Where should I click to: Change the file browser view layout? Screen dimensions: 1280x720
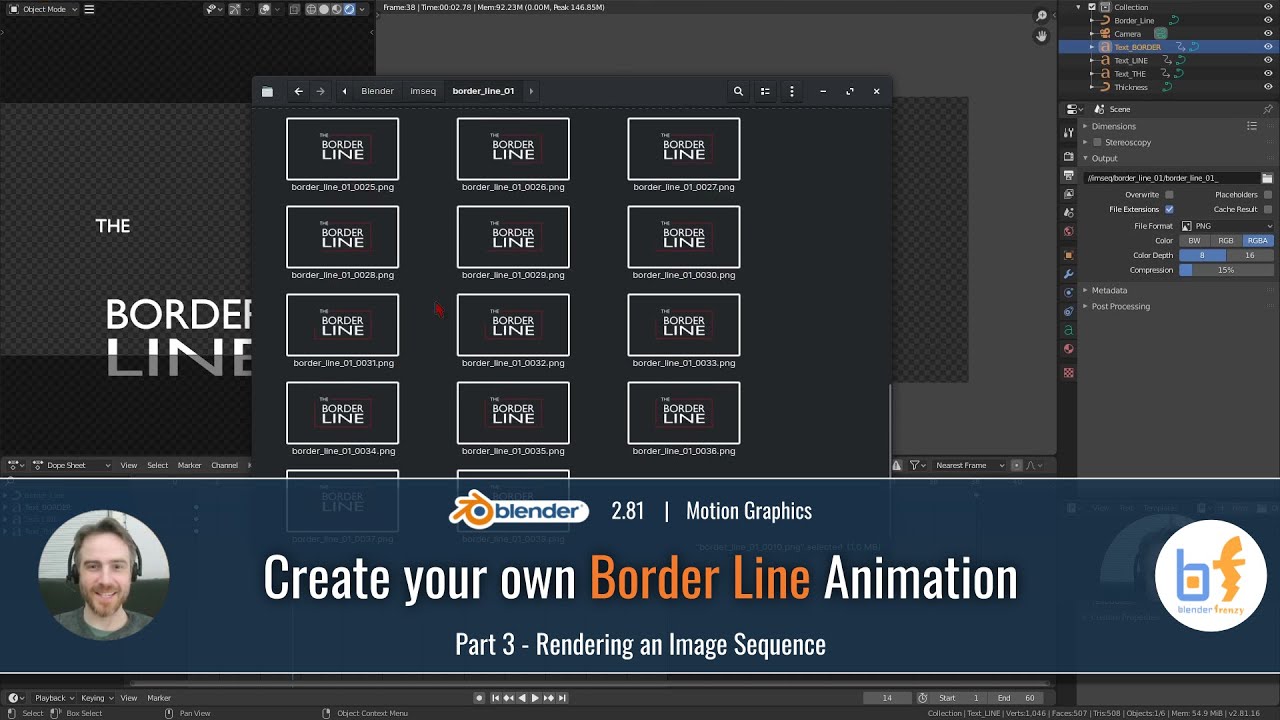pyautogui.click(x=765, y=91)
